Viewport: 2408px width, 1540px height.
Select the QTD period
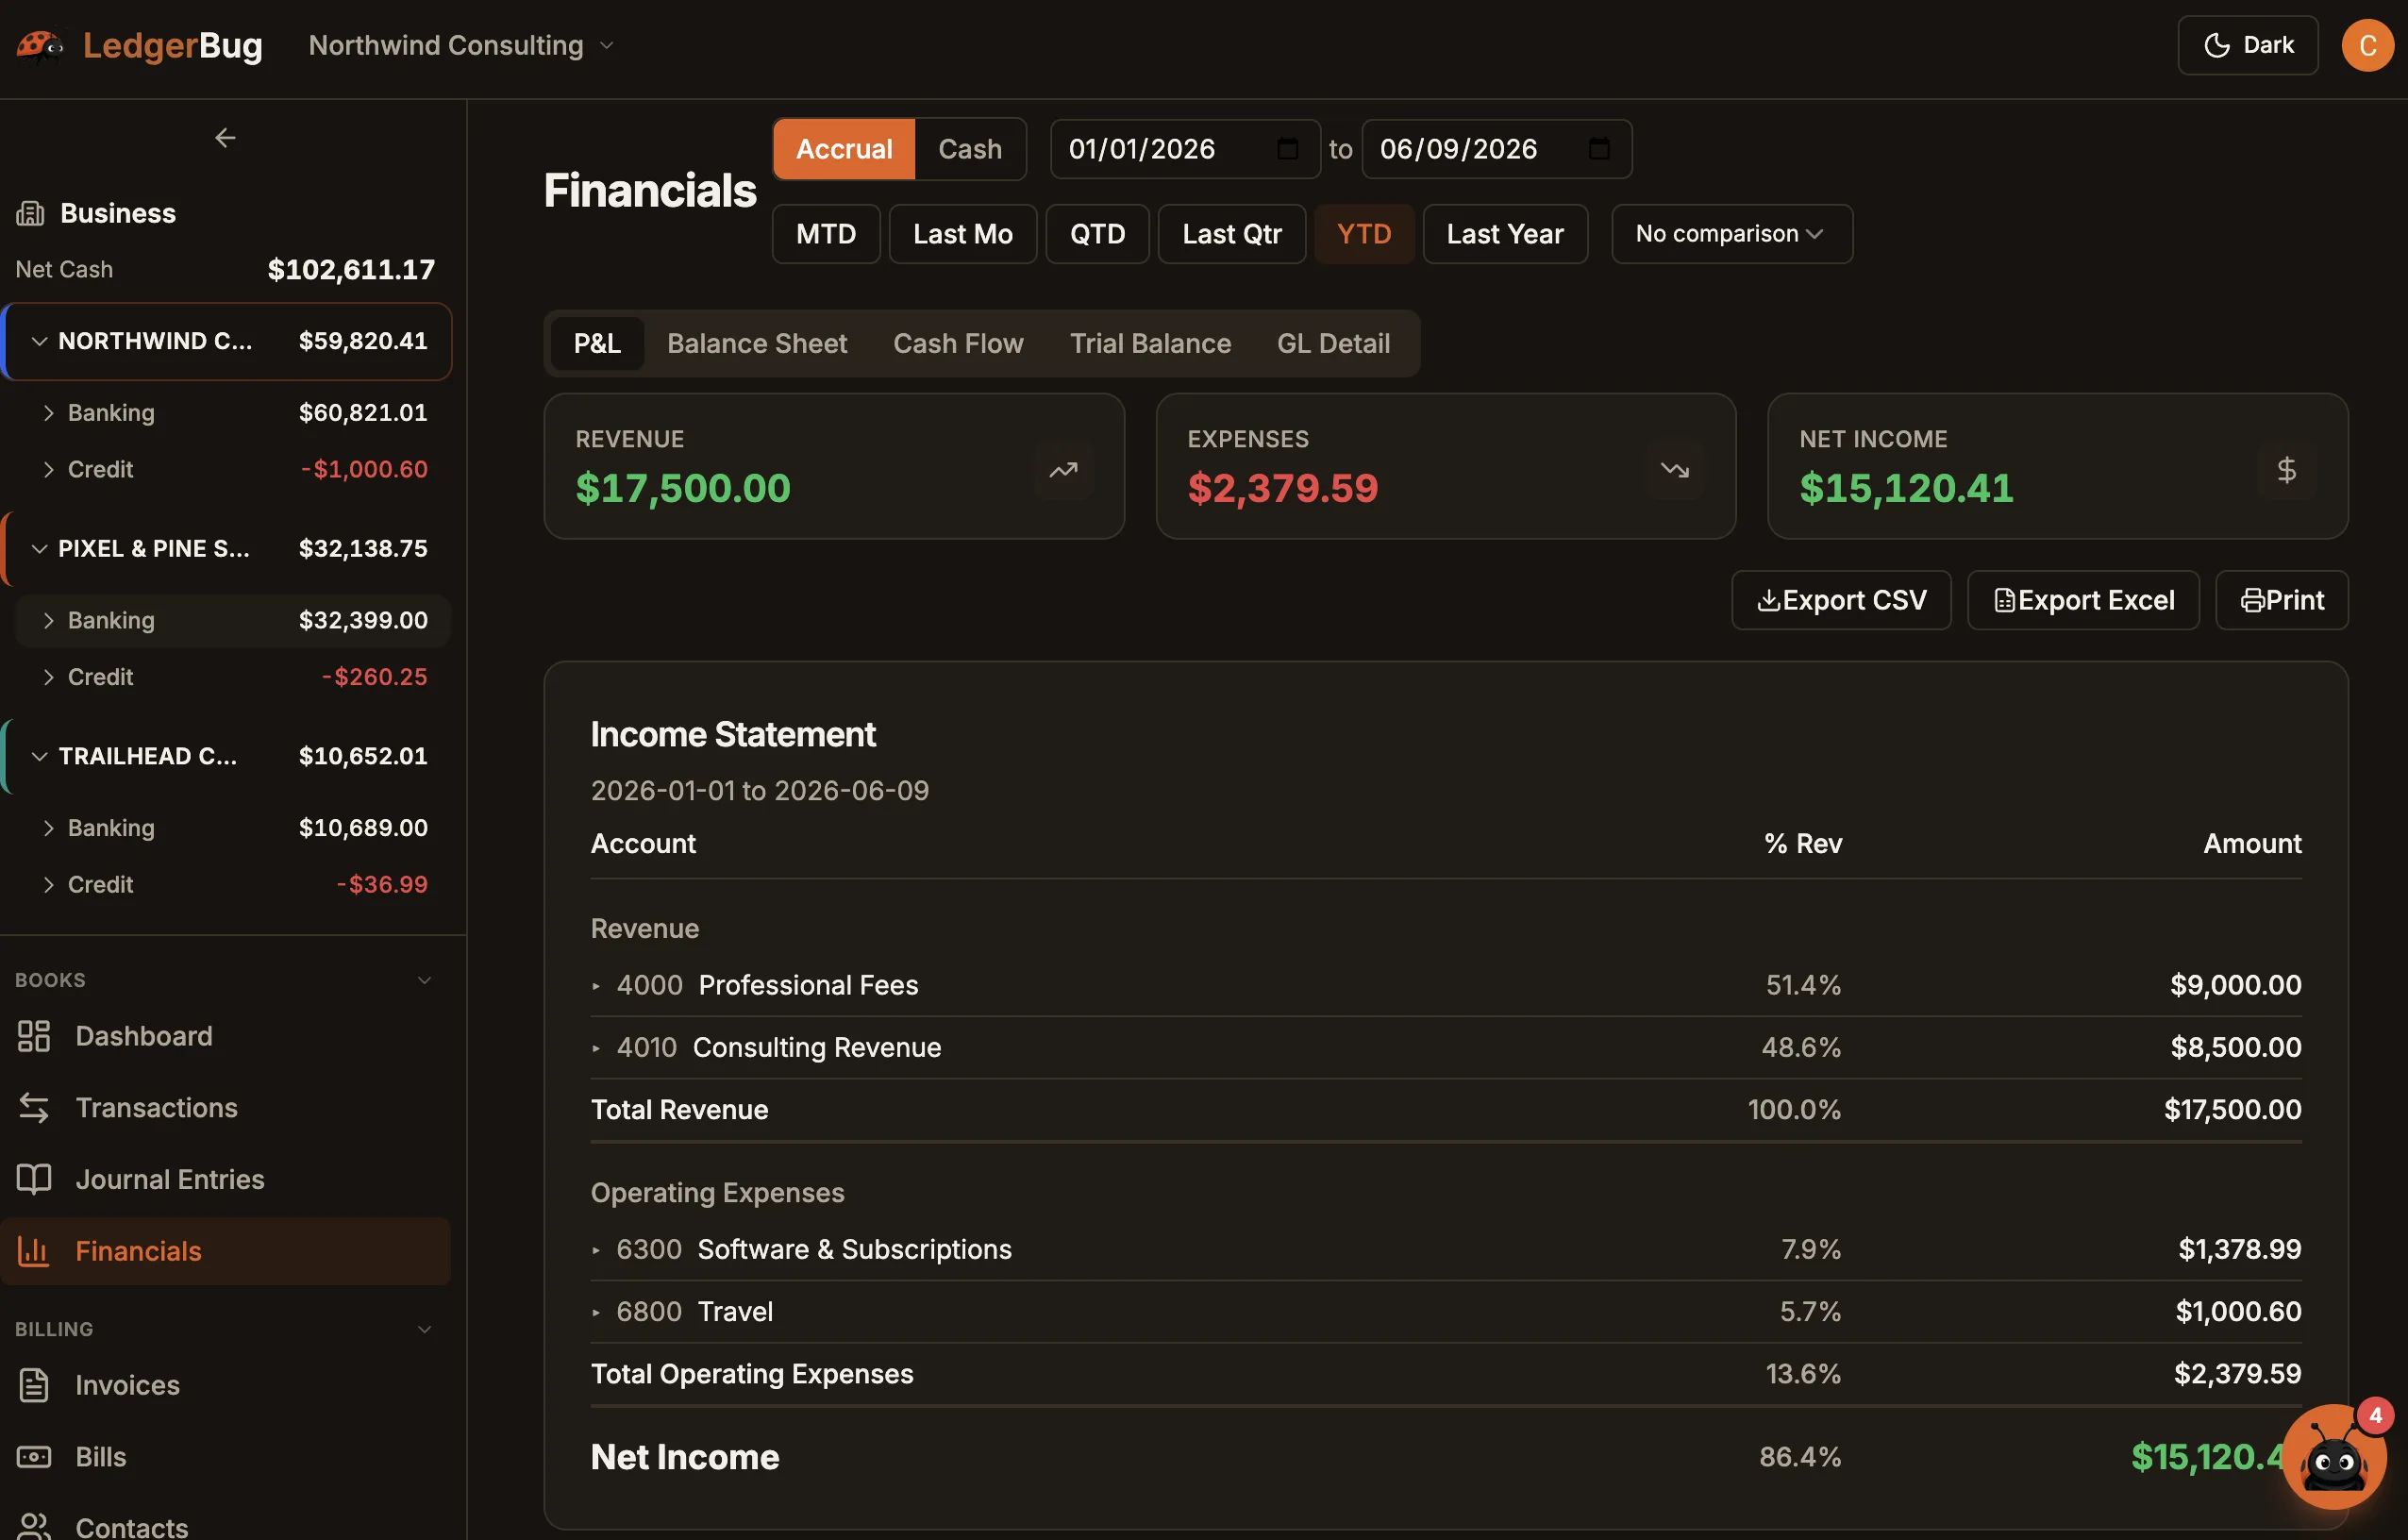coord(1097,234)
